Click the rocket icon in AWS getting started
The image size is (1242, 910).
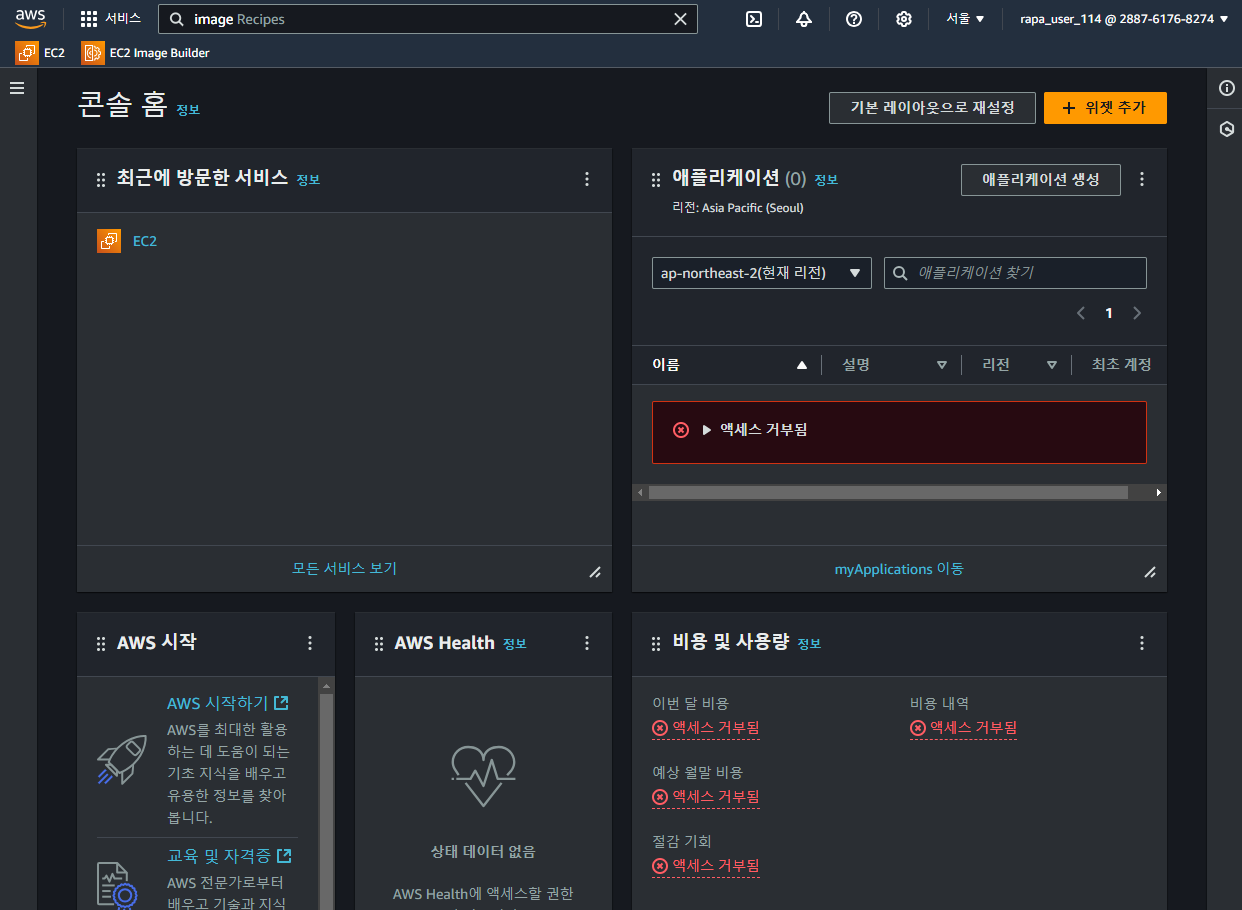(x=122, y=759)
